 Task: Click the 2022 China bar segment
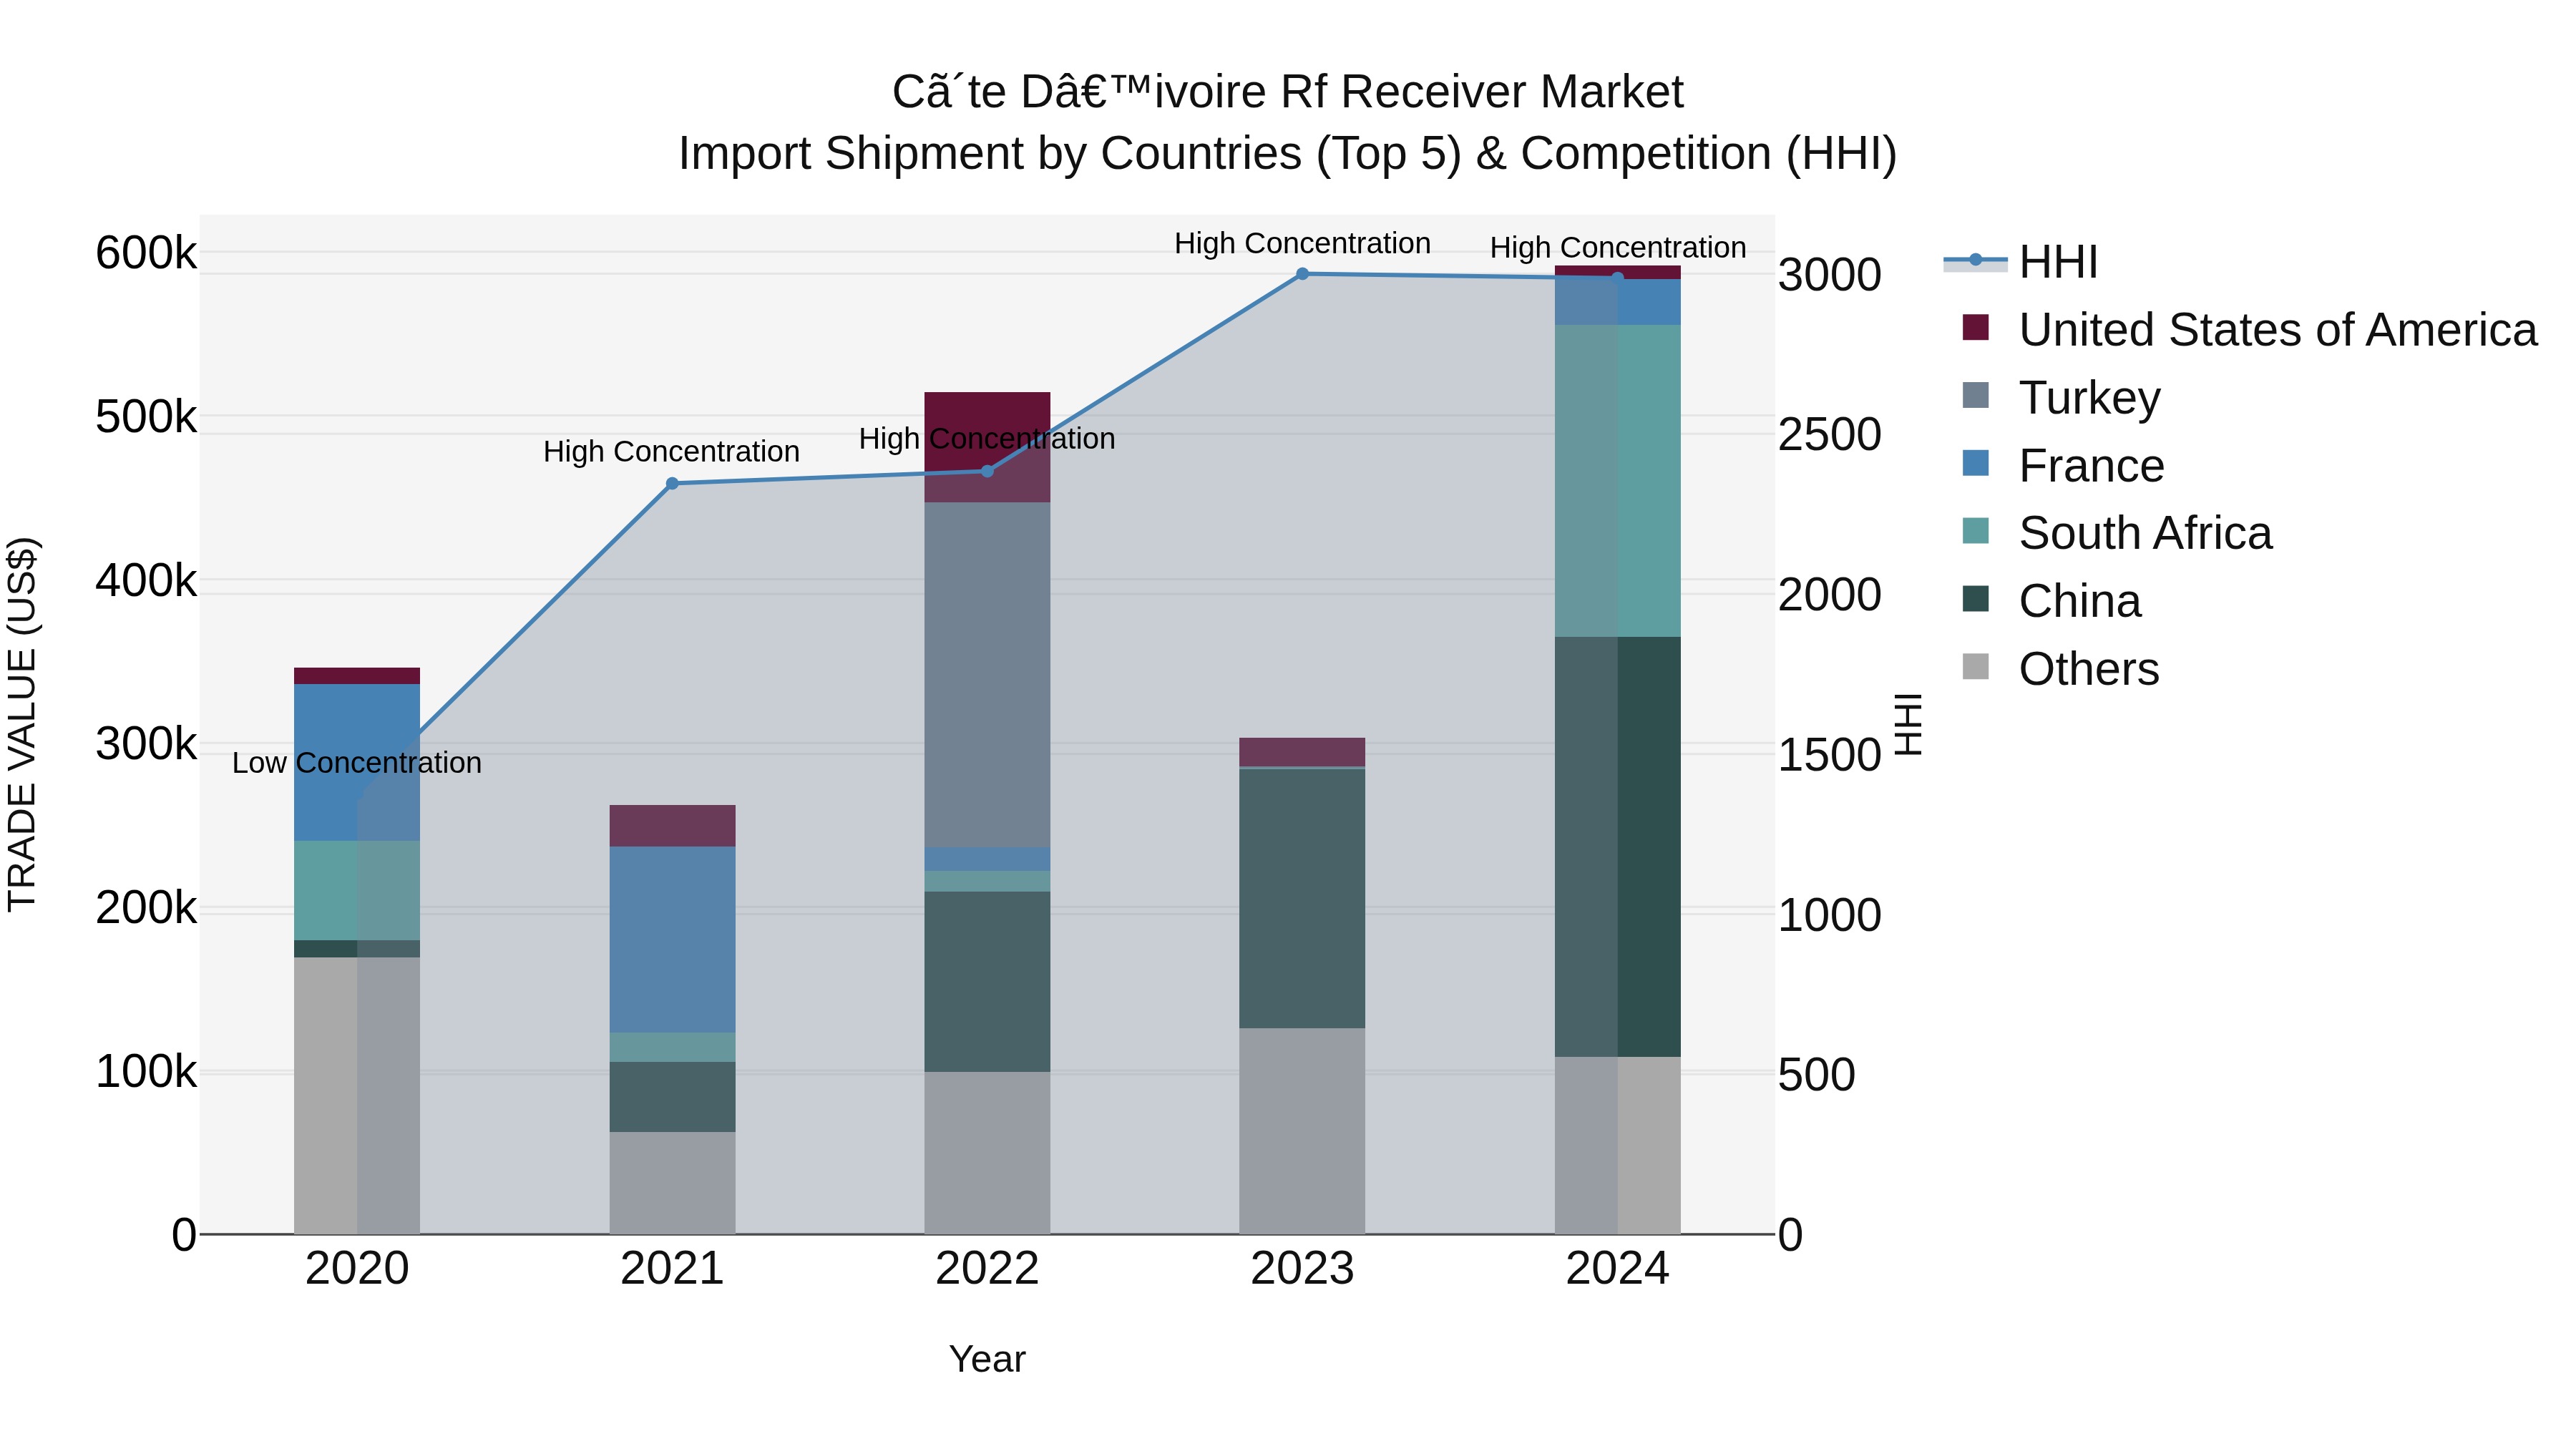coord(987,982)
